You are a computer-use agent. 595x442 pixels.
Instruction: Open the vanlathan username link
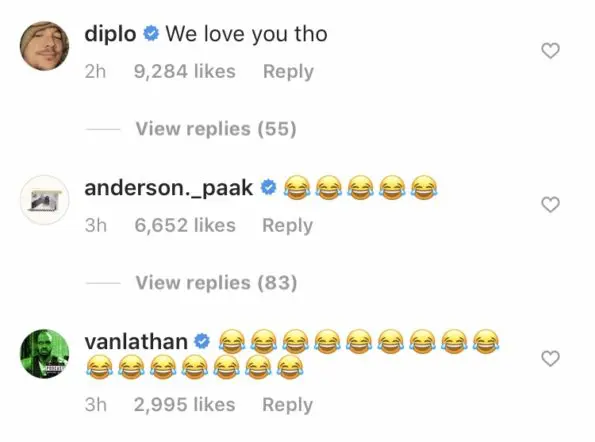tap(136, 342)
